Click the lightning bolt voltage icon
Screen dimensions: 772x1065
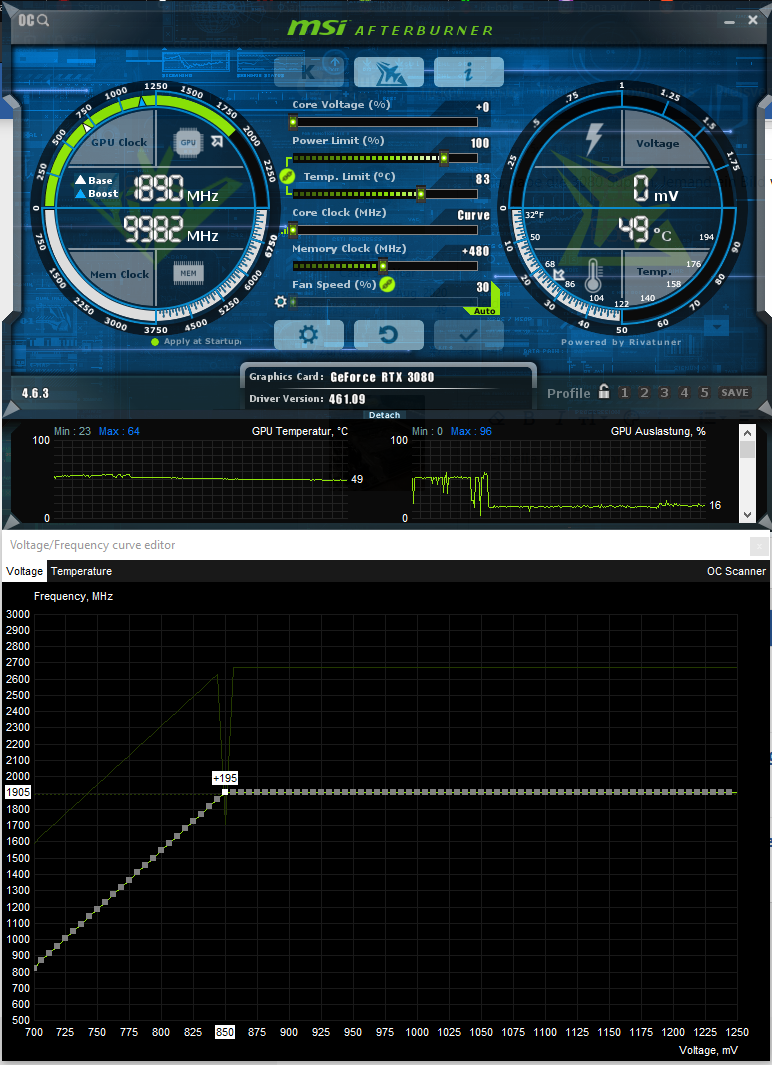point(593,139)
